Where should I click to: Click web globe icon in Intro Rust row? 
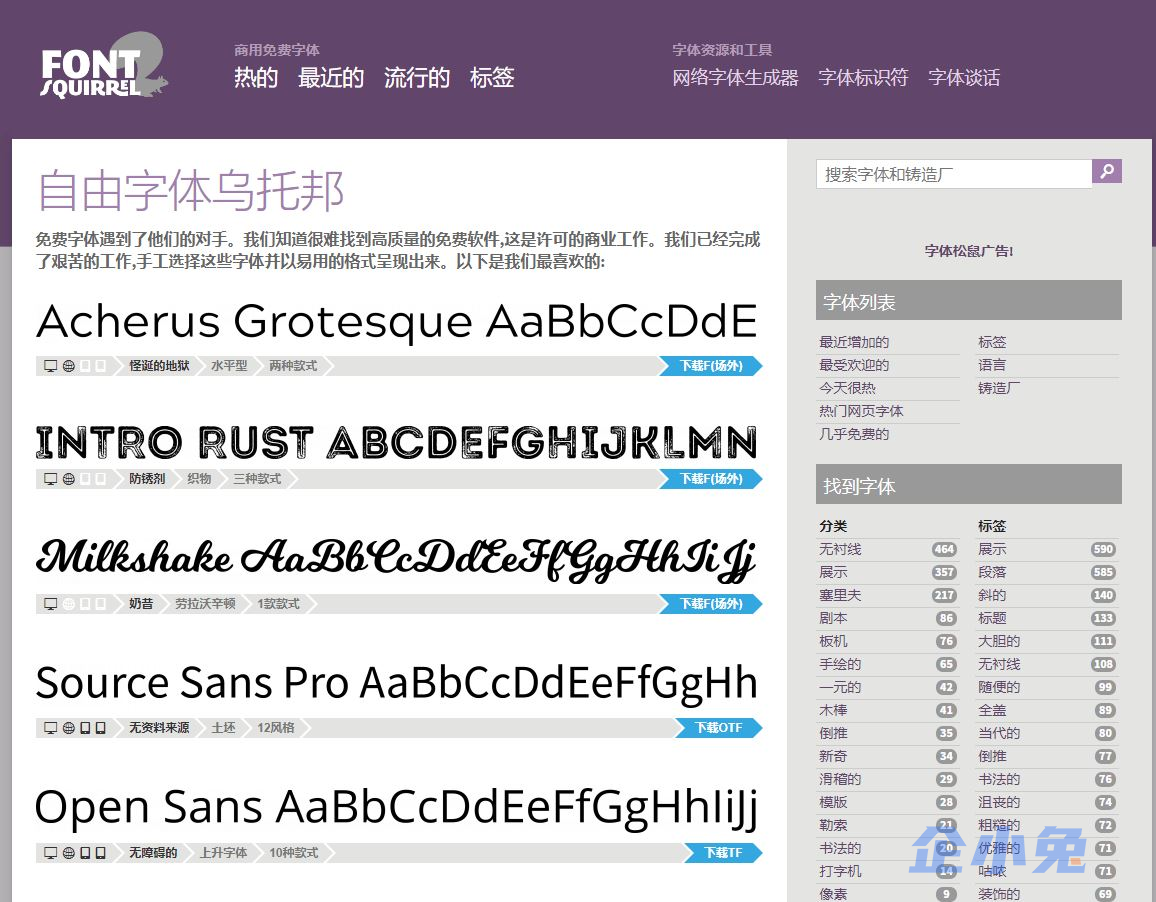pos(69,479)
